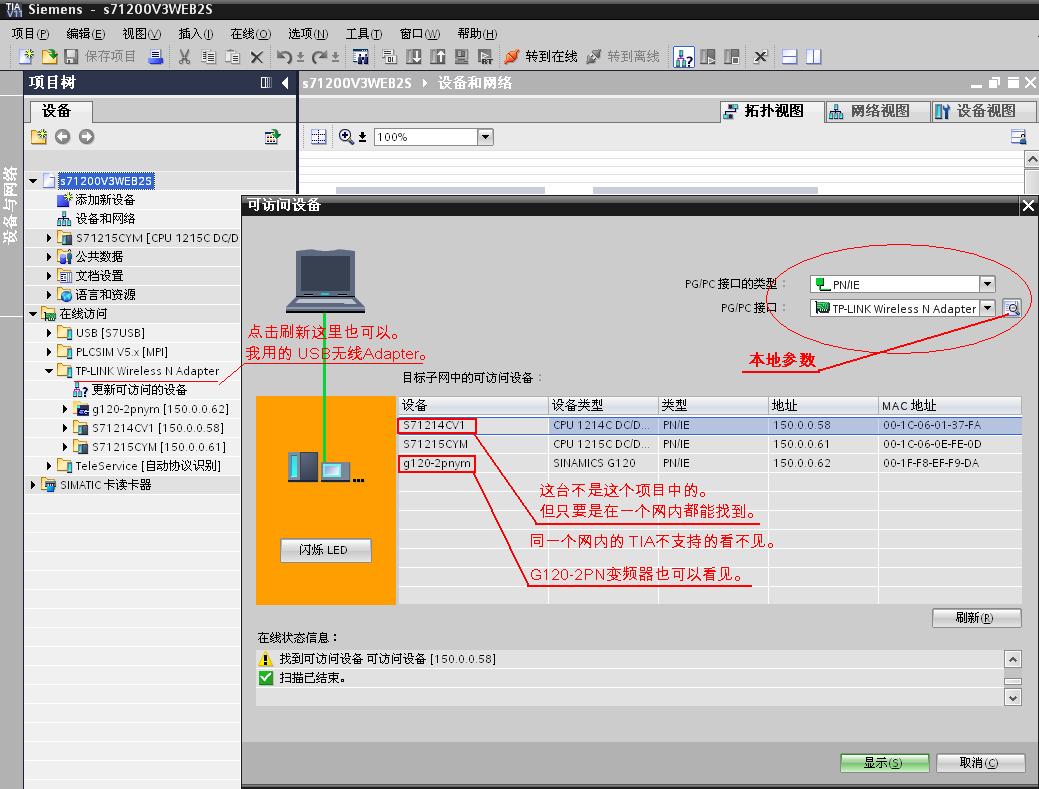The height and width of the screenshot is (789, 1039).
Task: Select the g120-2pnym row in device table
Action: [x=709, y=463]
